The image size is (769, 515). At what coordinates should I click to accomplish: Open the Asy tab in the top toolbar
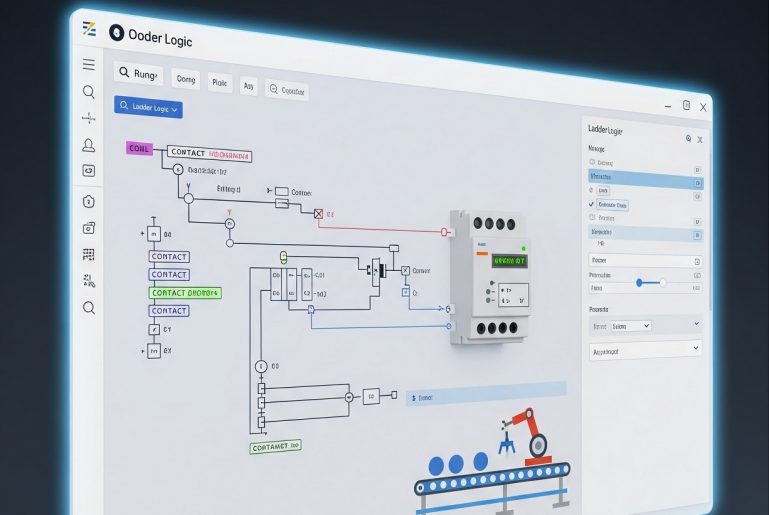click(x=249, y=86)
